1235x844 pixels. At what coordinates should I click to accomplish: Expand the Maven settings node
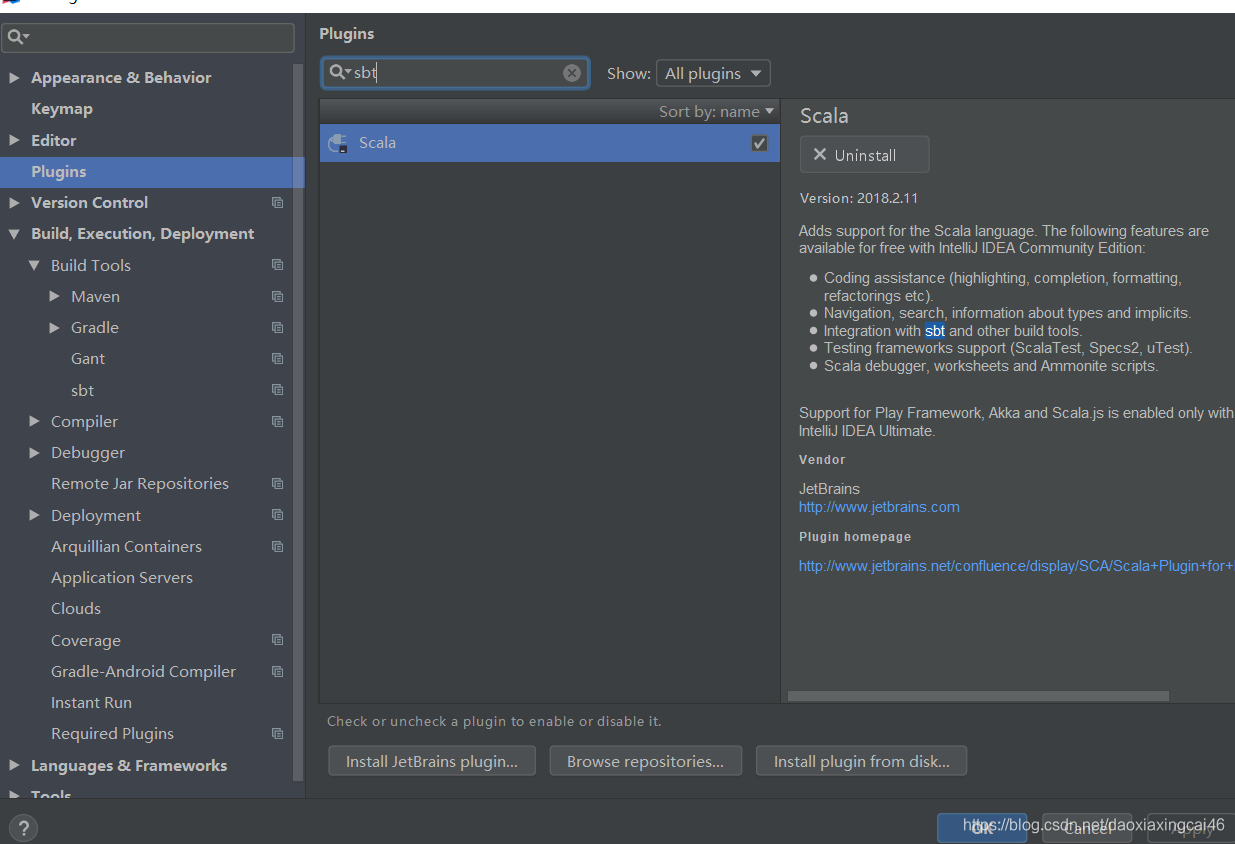[55, 297]
